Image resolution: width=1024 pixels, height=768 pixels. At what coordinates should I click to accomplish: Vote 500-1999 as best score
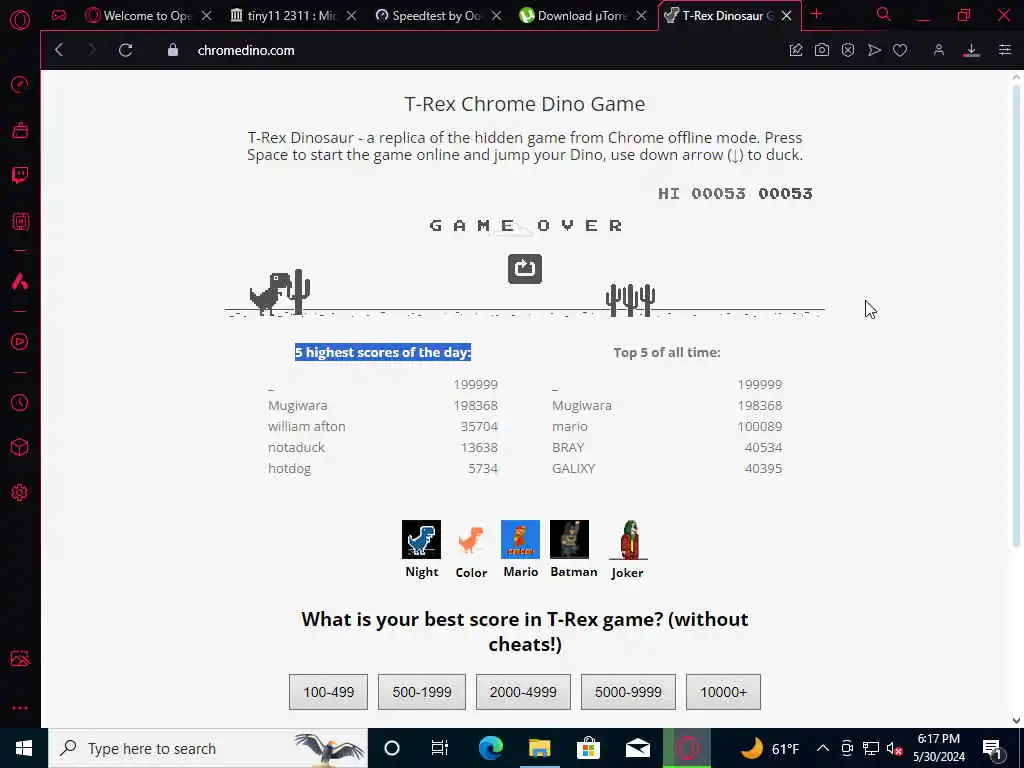[x=422, y=692]
